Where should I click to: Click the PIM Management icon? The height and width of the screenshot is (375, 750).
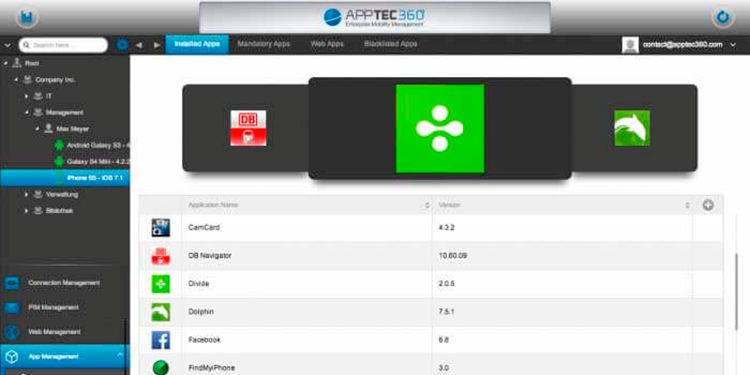[11, 308]
